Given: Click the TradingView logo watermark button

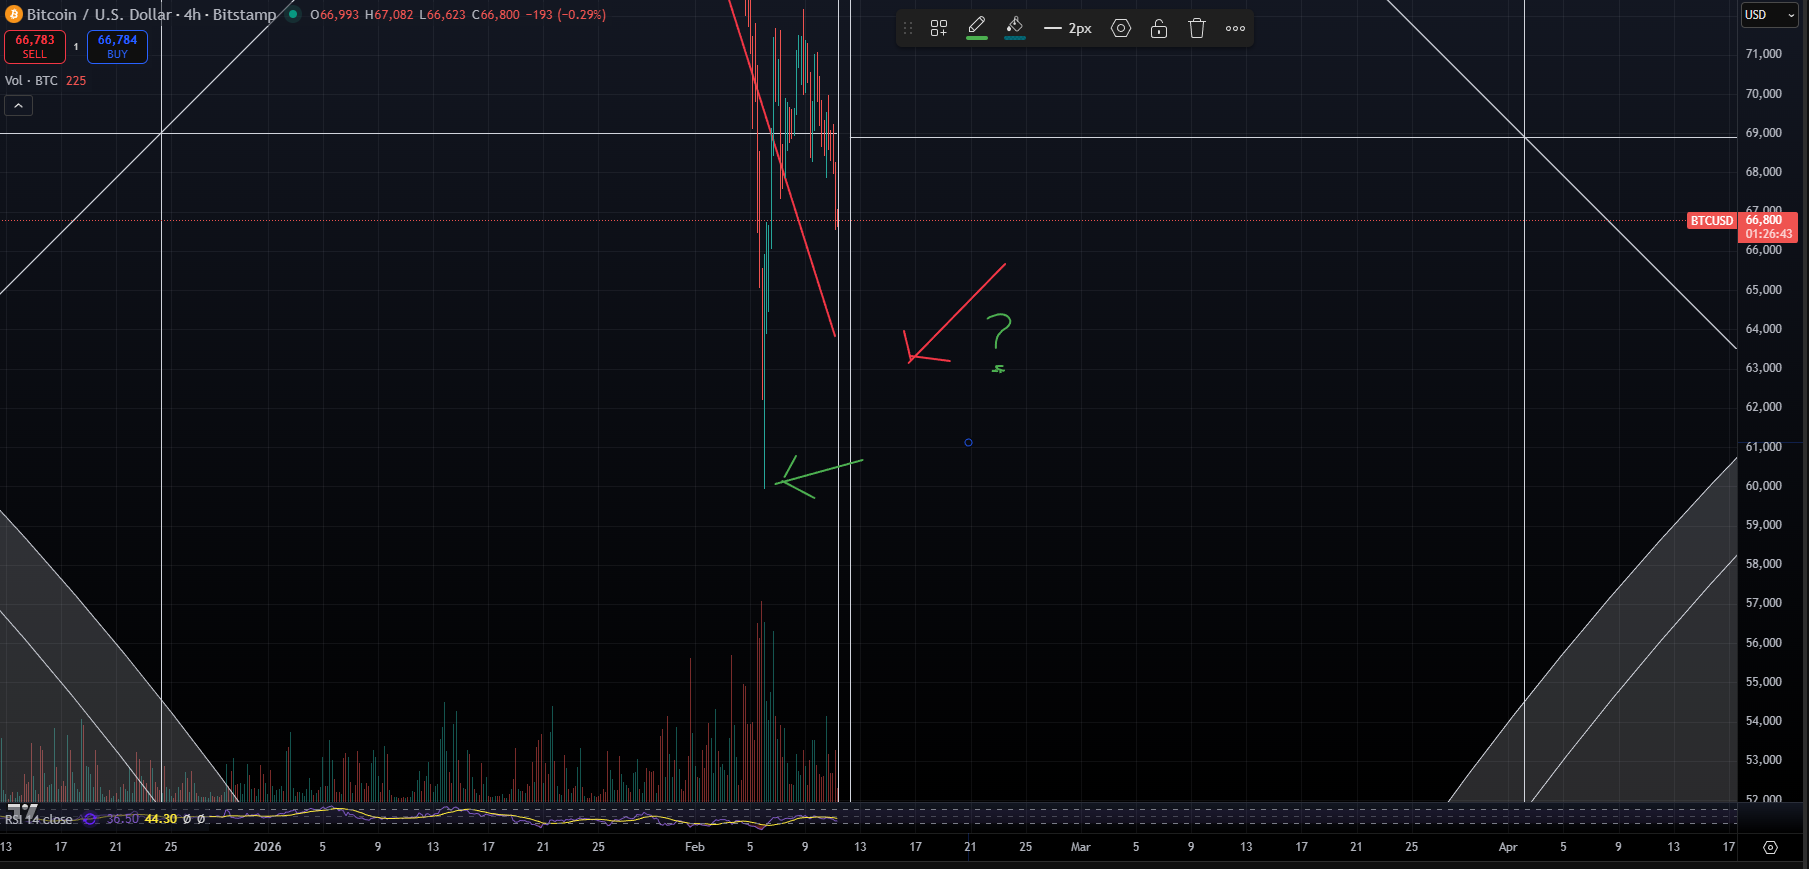Looking at the screenshot, I should [22, 809].
